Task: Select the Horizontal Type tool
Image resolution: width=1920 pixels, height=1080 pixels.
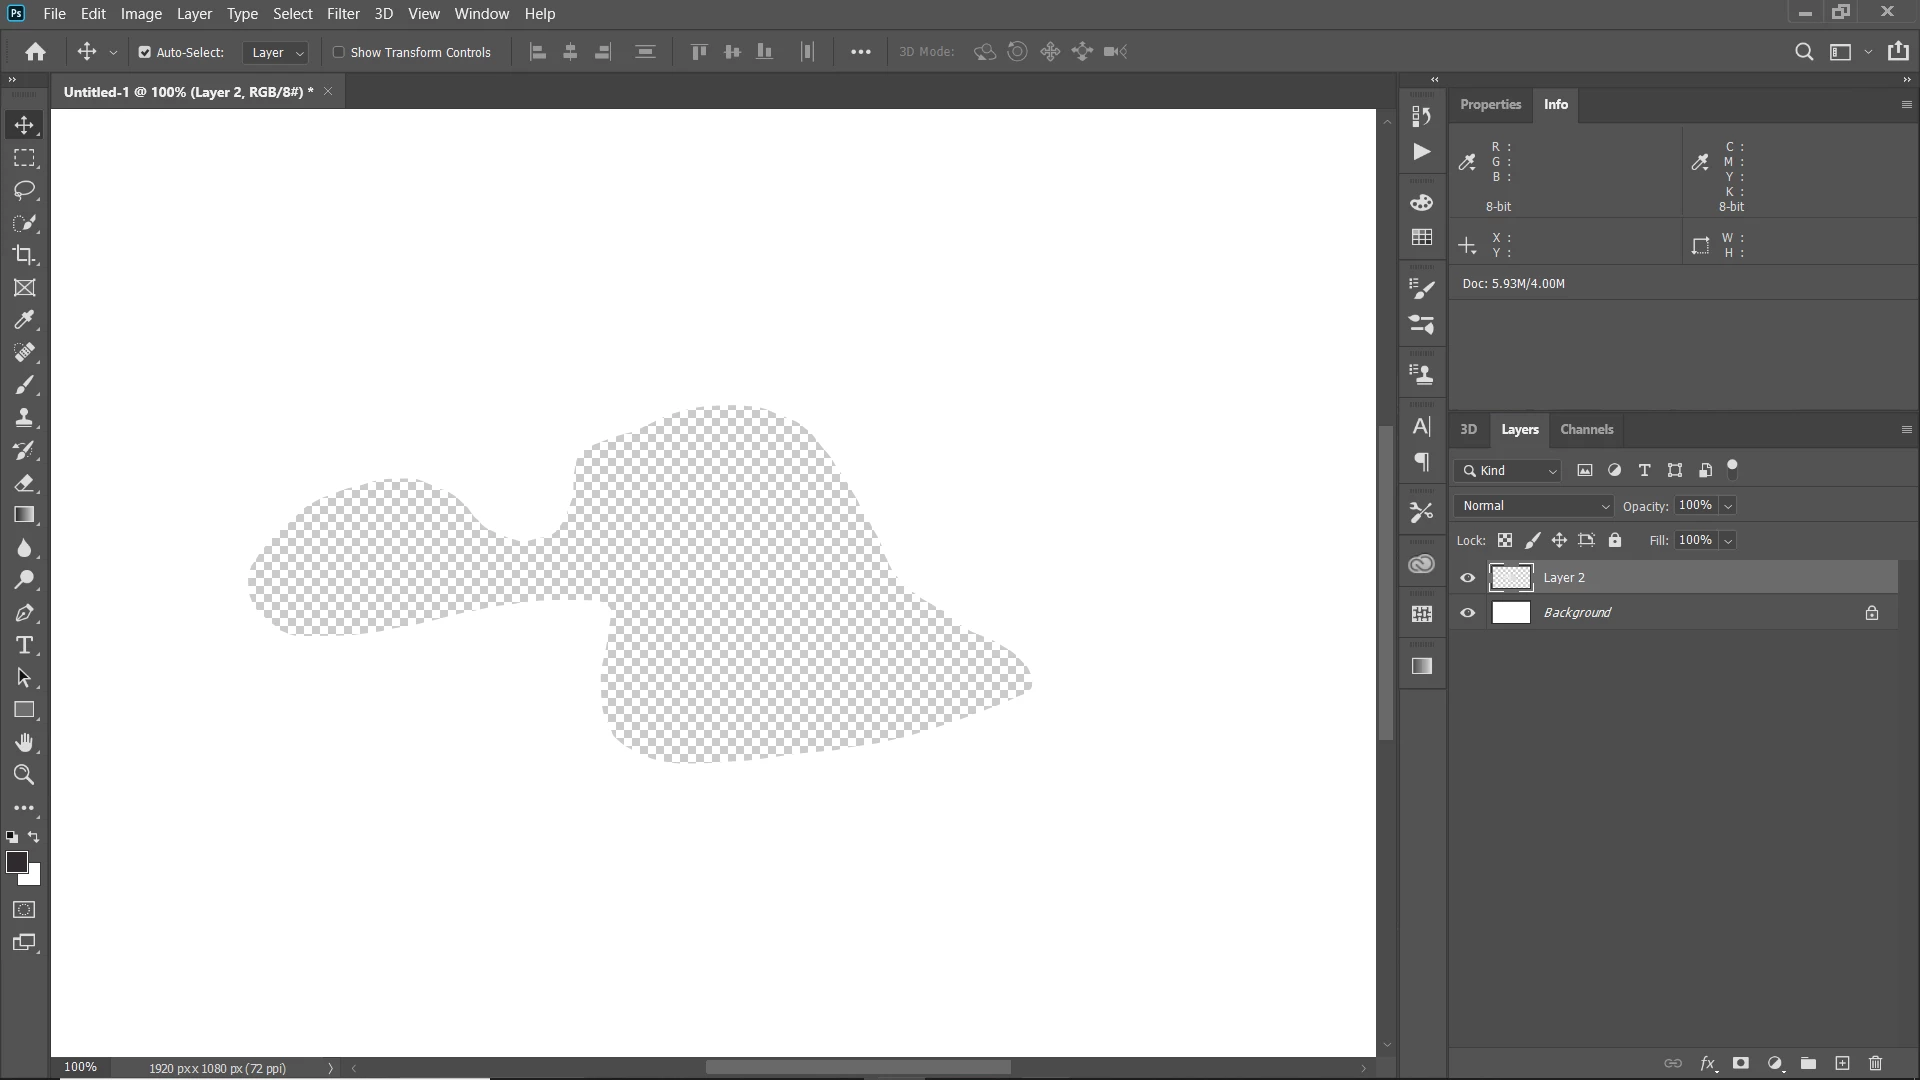Action: pyautogui.click(x=24, y=645)
